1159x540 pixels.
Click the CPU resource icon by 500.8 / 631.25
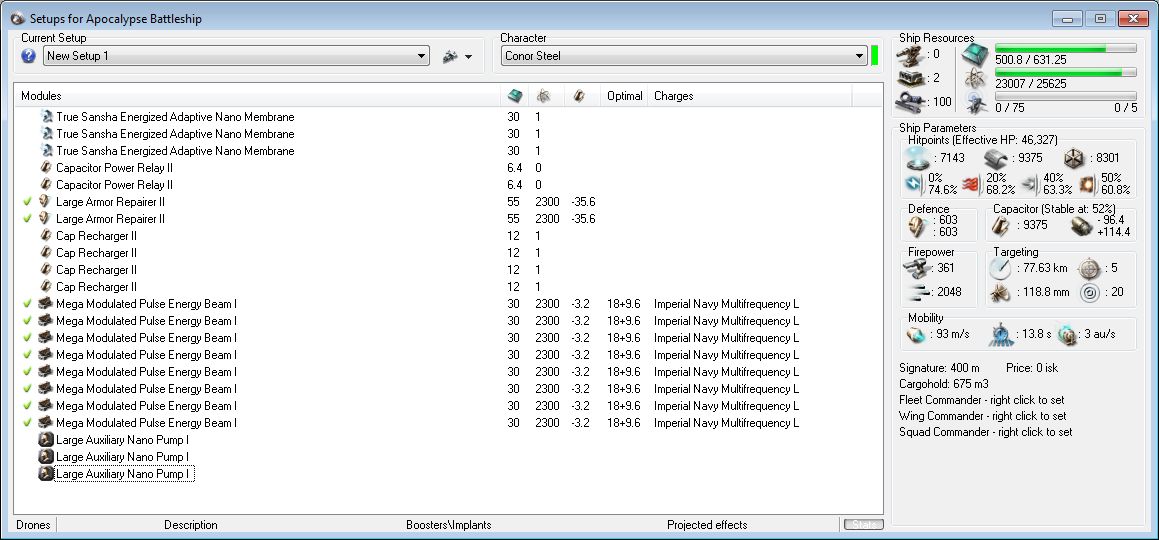974,54
